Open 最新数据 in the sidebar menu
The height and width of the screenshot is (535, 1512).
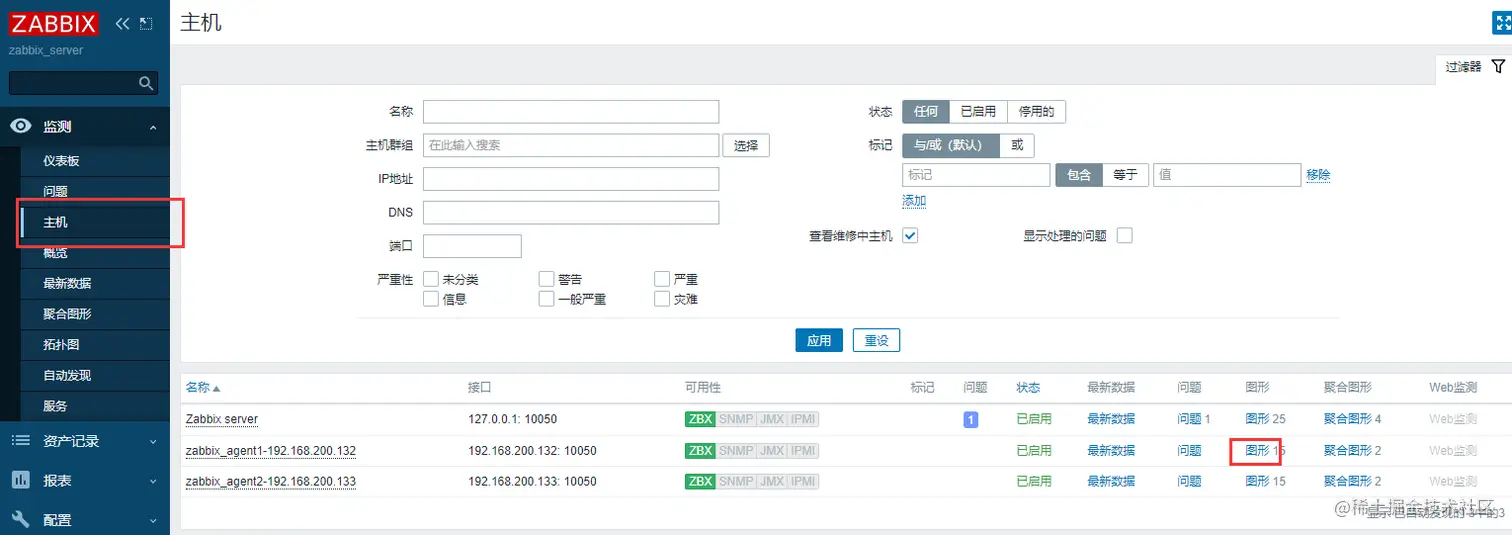pos(67,283)
